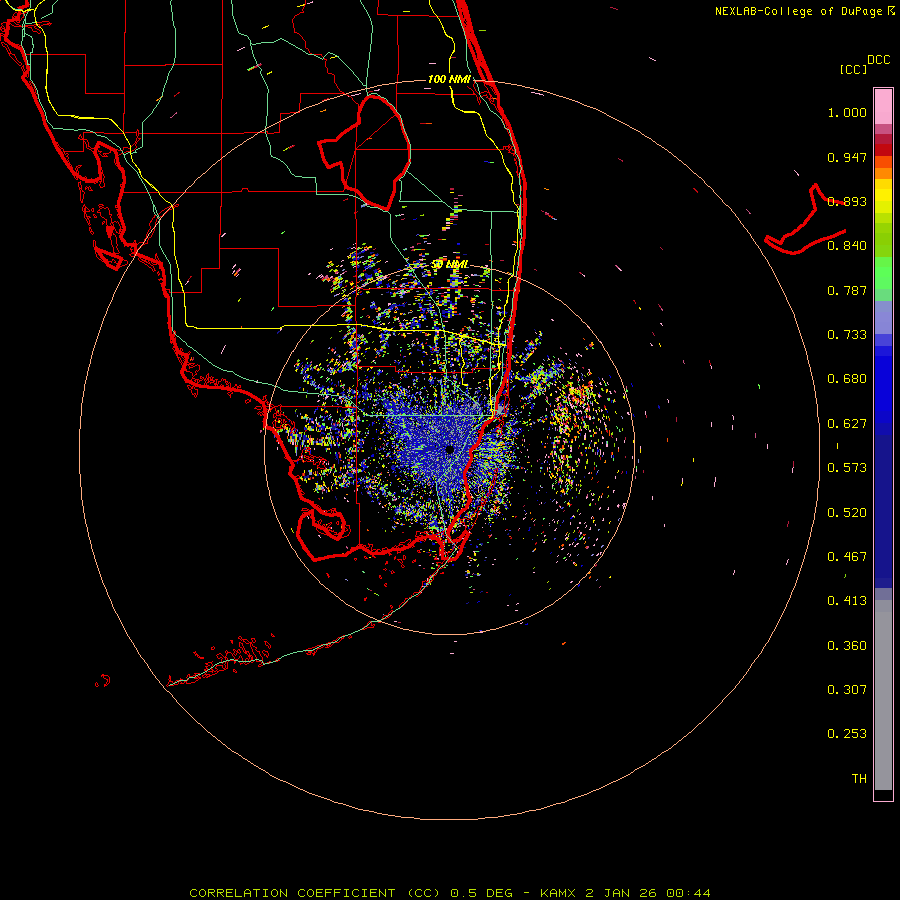This screenshot has height=900, width=900.
Task: Click the 0.787 scale value
Action: click(x=847, y=290)
